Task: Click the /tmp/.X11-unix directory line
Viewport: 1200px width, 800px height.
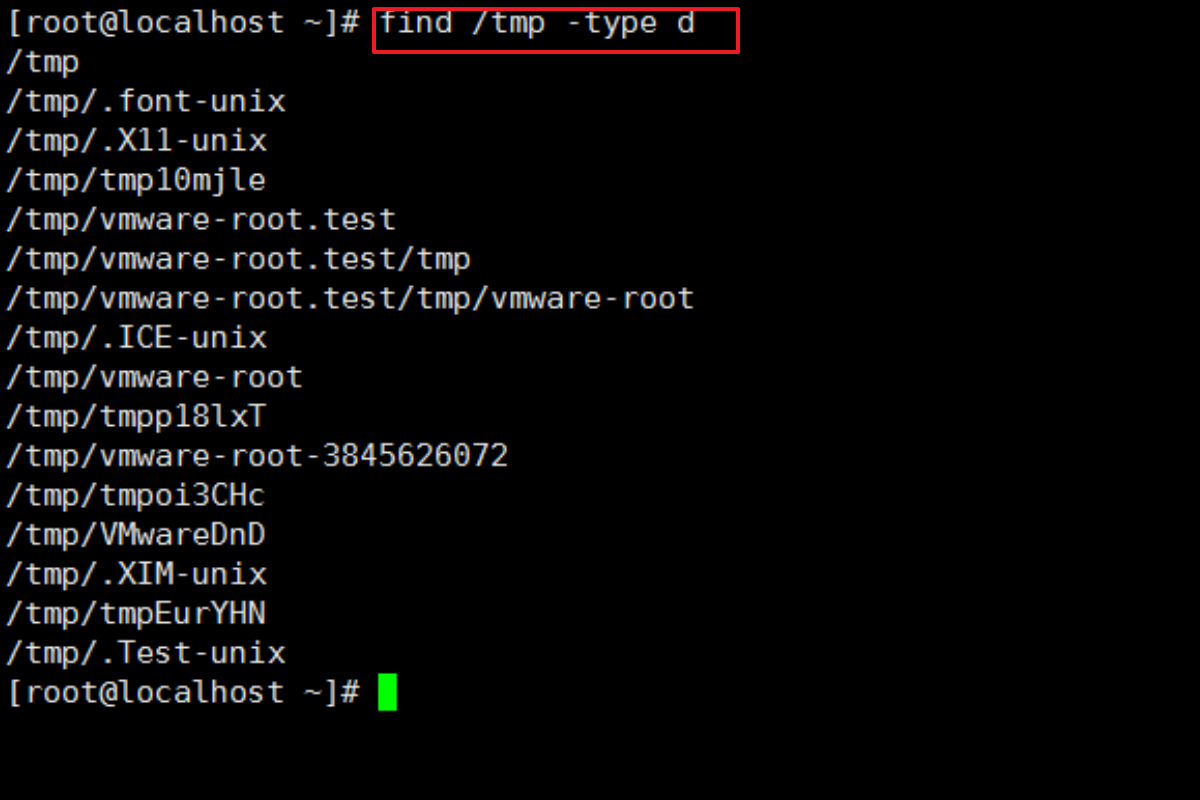Action: 137,140
